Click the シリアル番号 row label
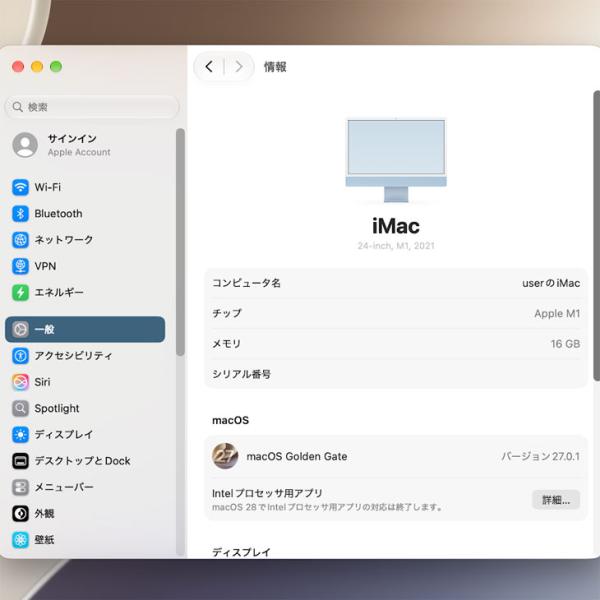Screen dimensions: 600x600 (x=241, y=374)
